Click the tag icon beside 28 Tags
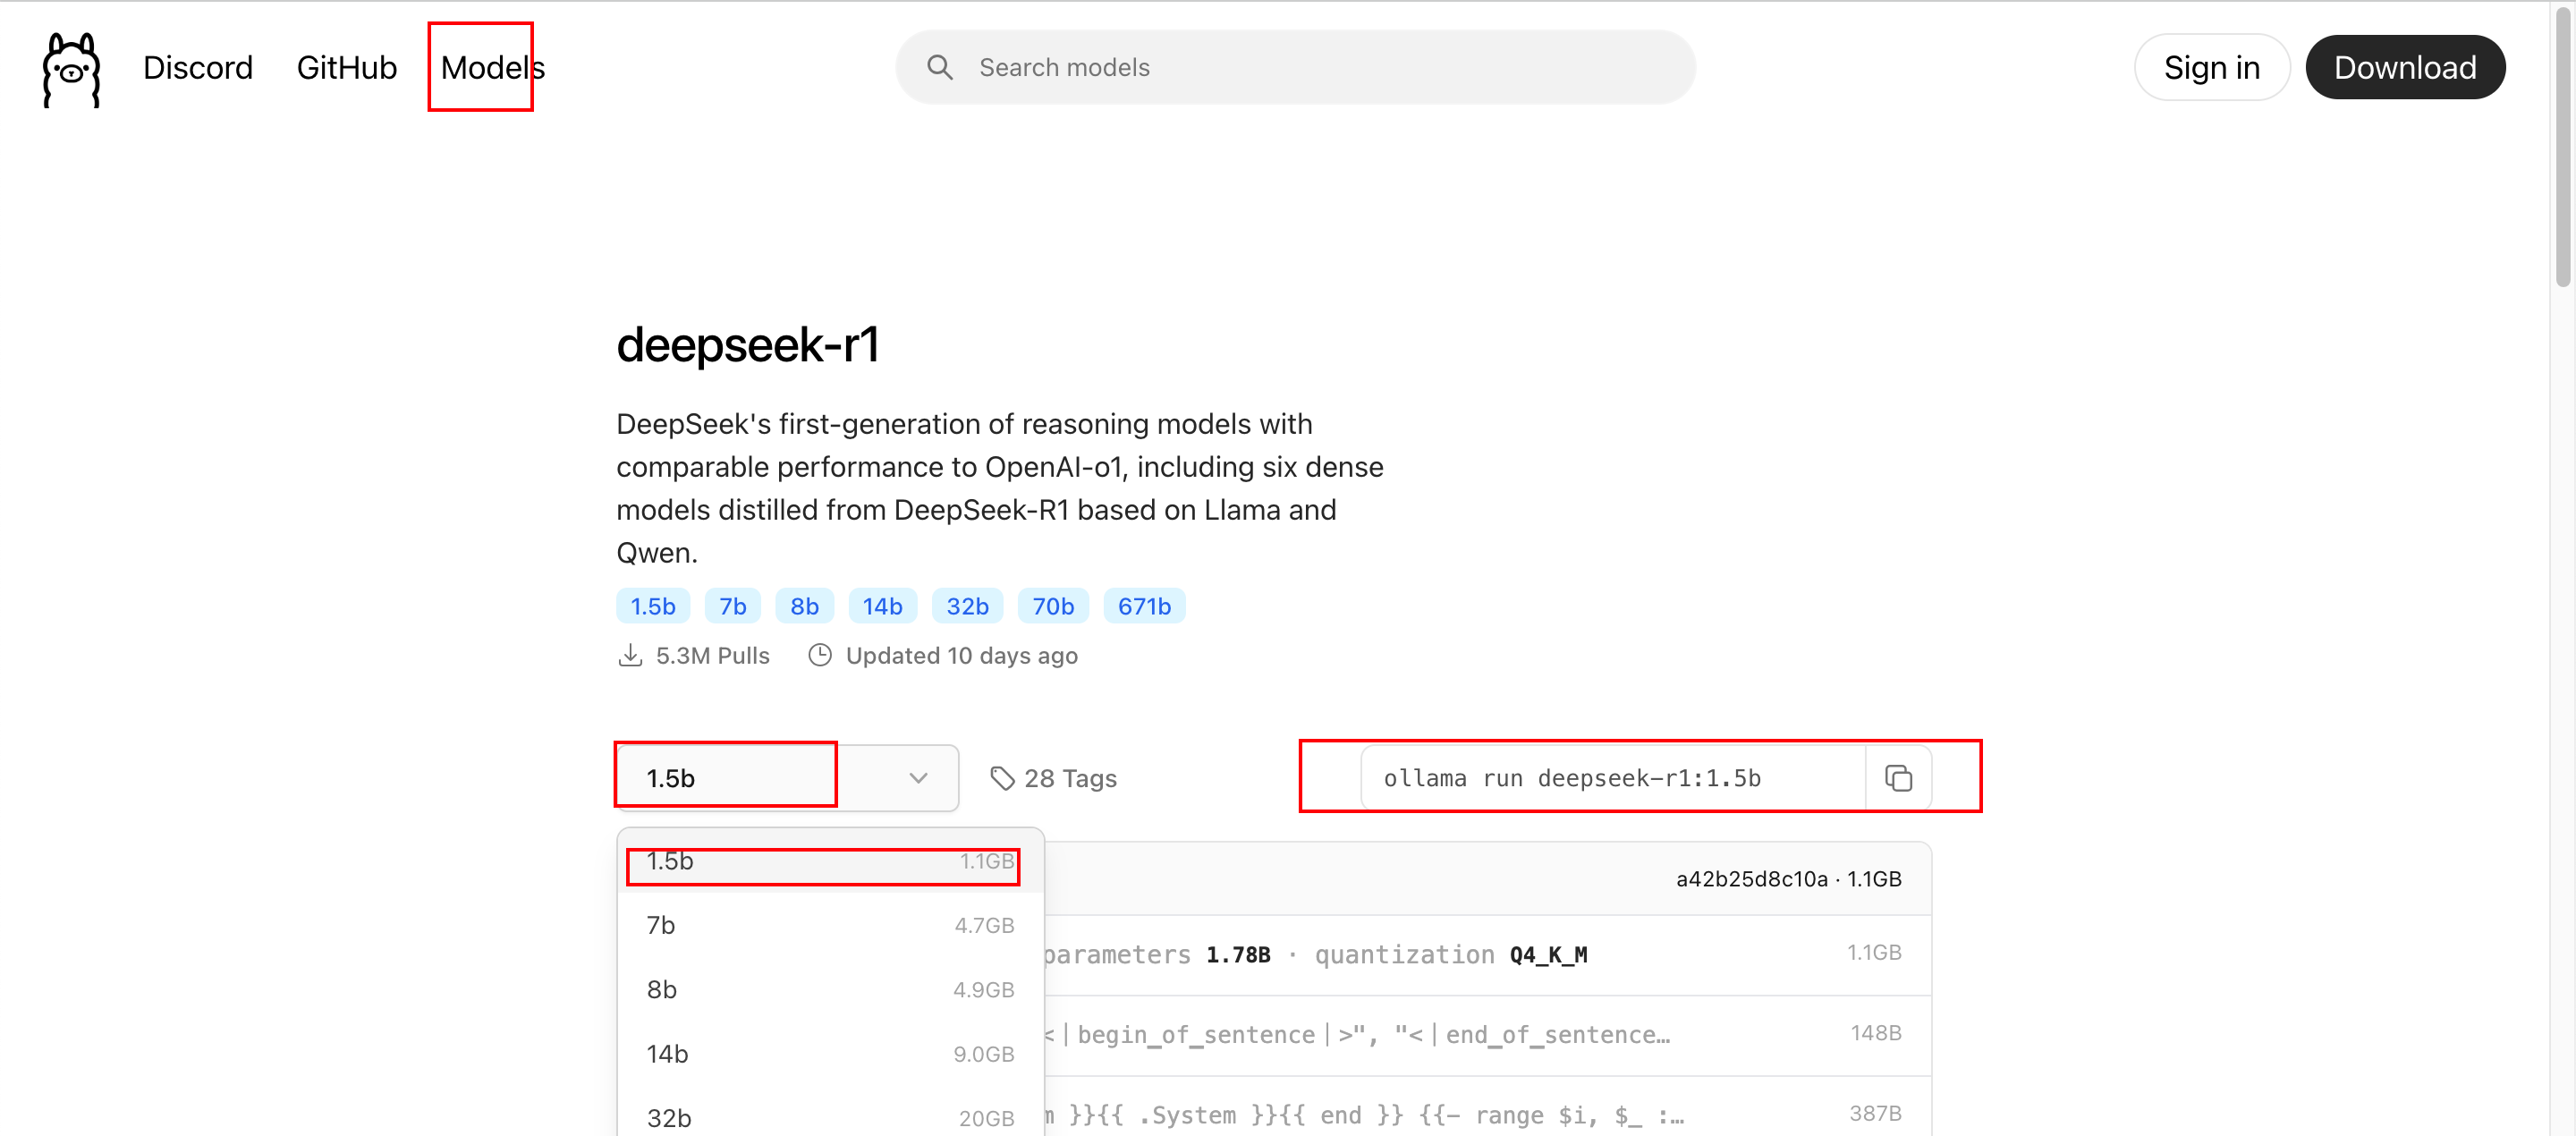Image resolution: width=2576 pixels, height=1136 pixels. click(x=1001, y=778)
